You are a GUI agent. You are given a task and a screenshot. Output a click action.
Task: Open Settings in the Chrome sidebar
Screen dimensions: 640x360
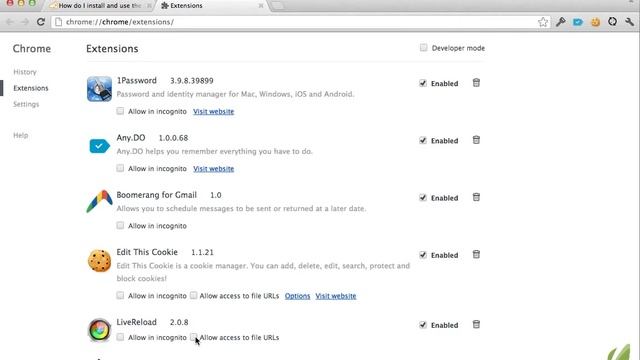click(26, 104)
